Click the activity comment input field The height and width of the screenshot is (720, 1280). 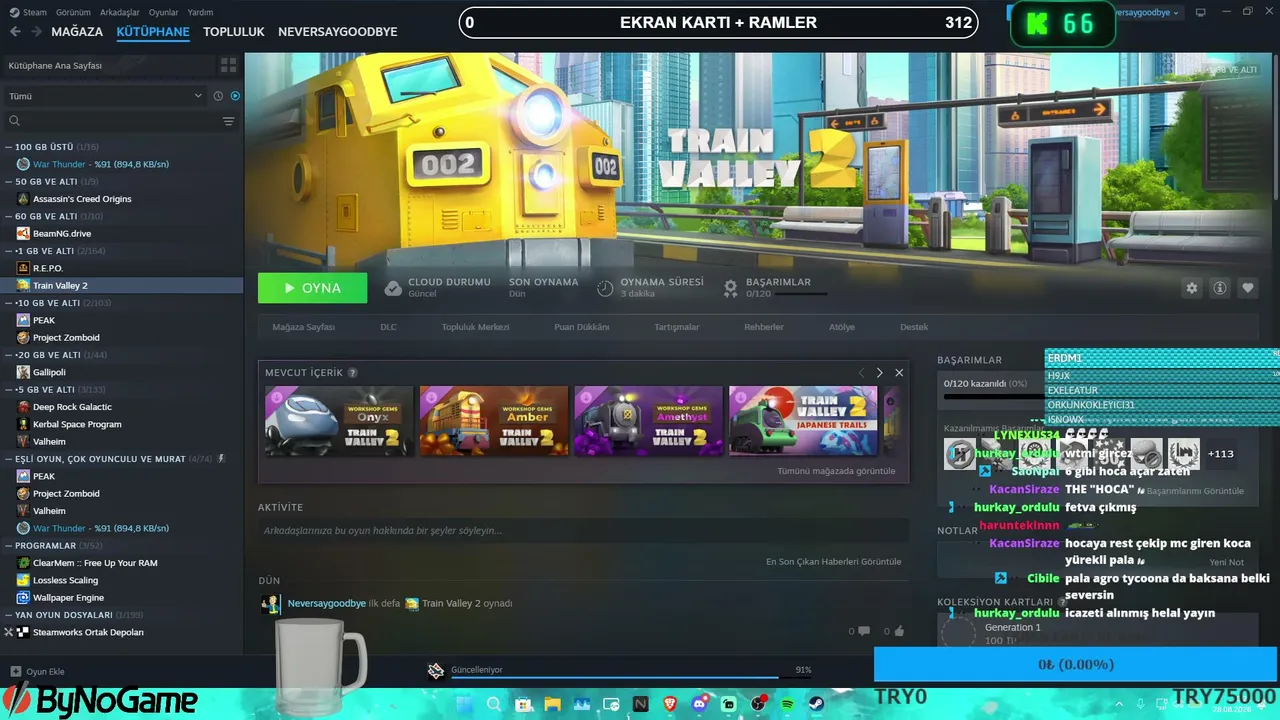pos(583,531)
